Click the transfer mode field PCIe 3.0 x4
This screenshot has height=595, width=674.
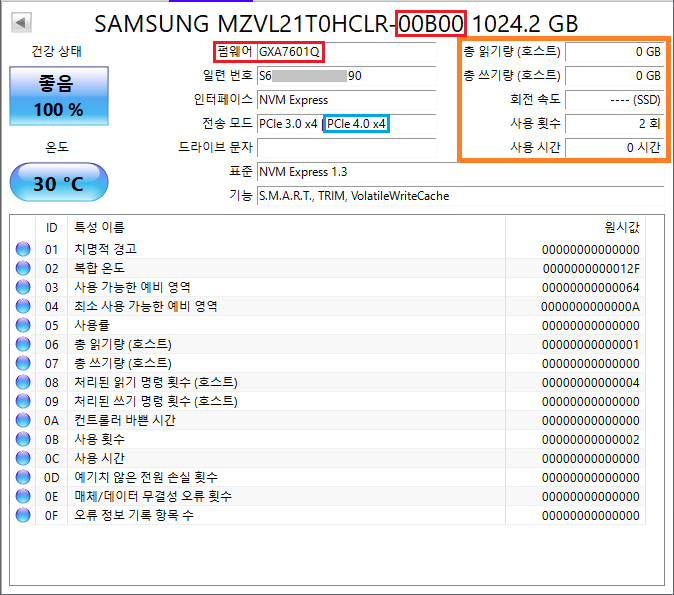346,124
